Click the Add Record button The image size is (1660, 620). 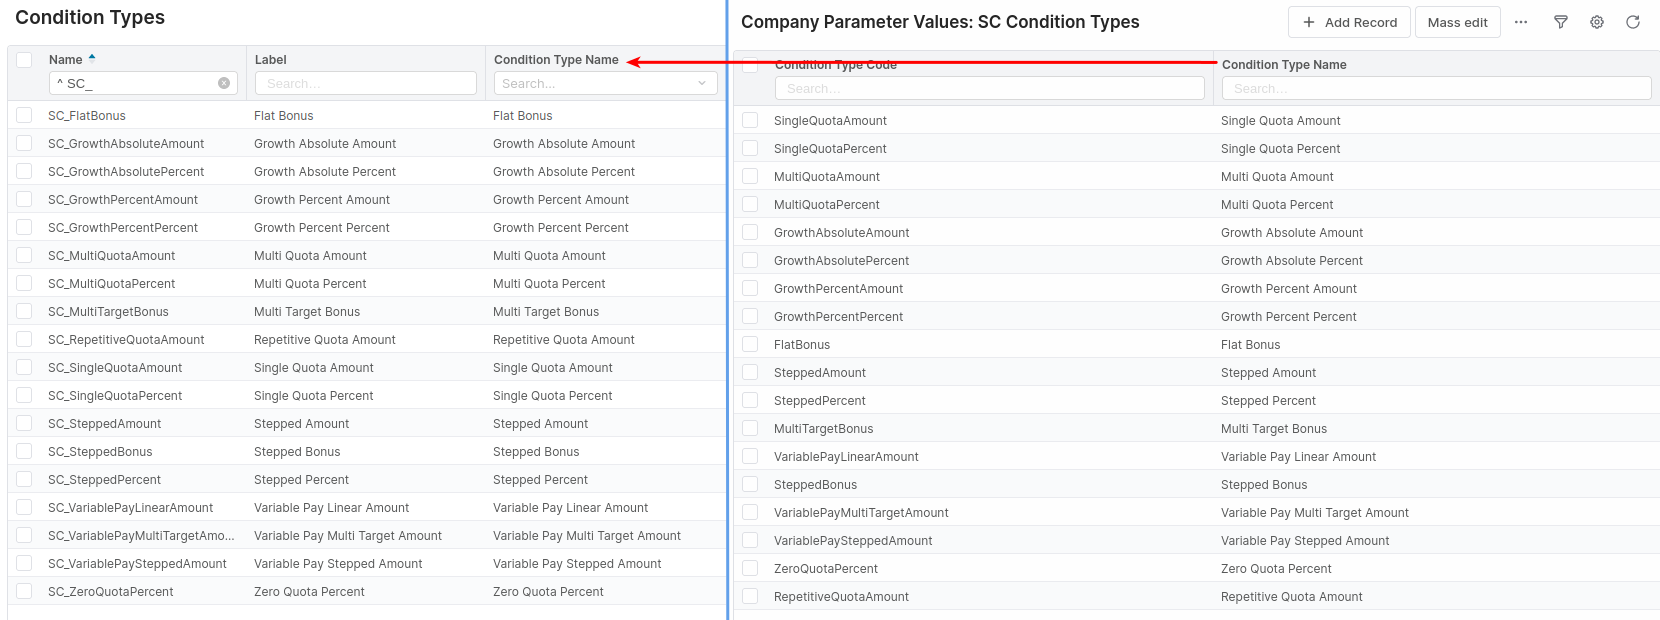point(1349,22)
